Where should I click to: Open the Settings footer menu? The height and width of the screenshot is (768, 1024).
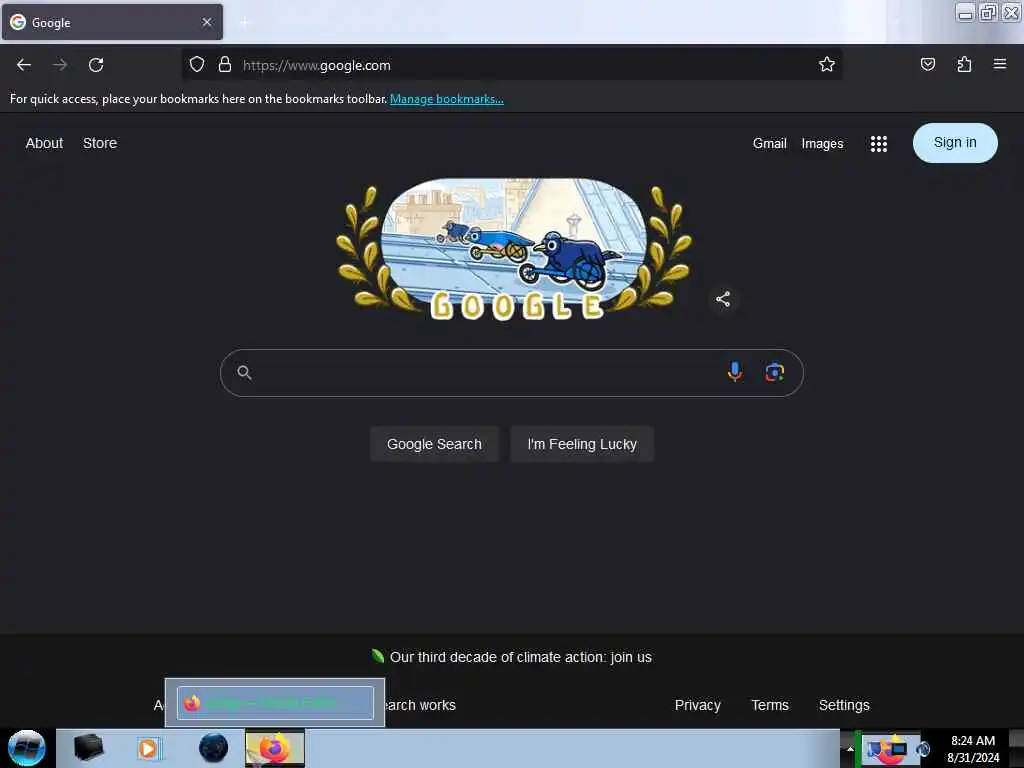coord(844,705)
